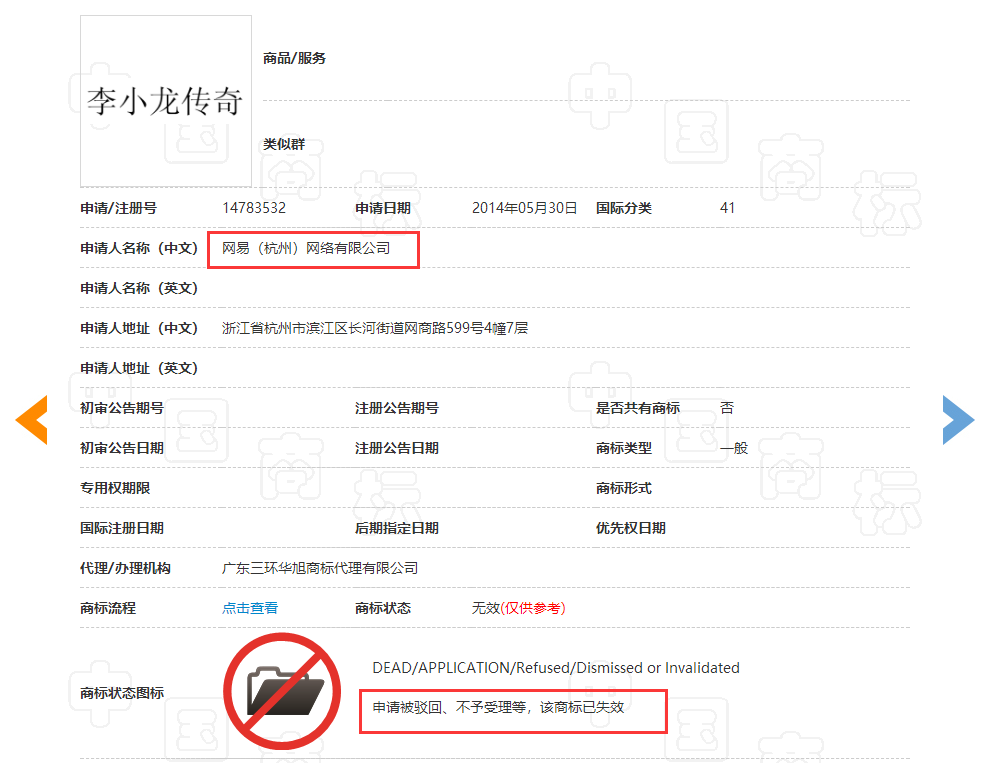This screenshot has width=995, height=763.
Task: Click the blue next-record arrow
Action: click(957, 420)
